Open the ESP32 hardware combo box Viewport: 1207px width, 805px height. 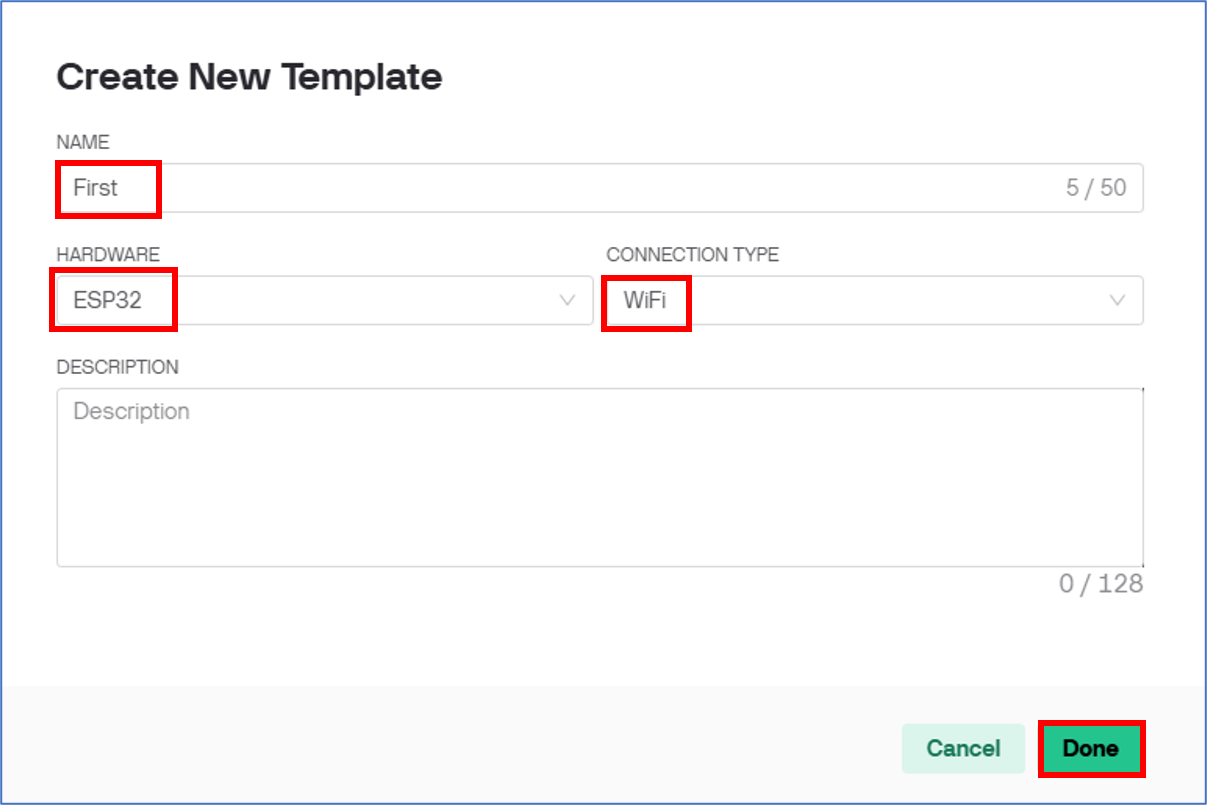point(325,300)
